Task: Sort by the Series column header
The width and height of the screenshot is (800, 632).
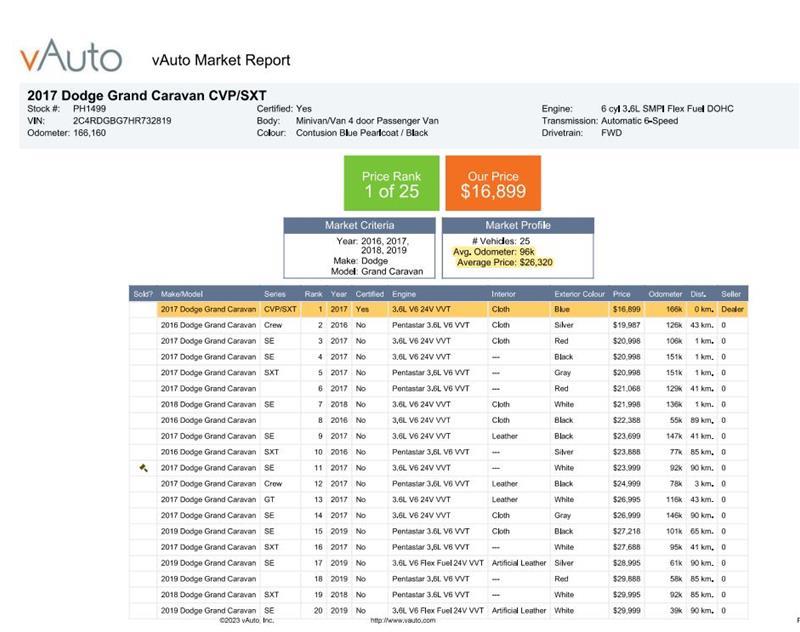Action: pos(274,294)
